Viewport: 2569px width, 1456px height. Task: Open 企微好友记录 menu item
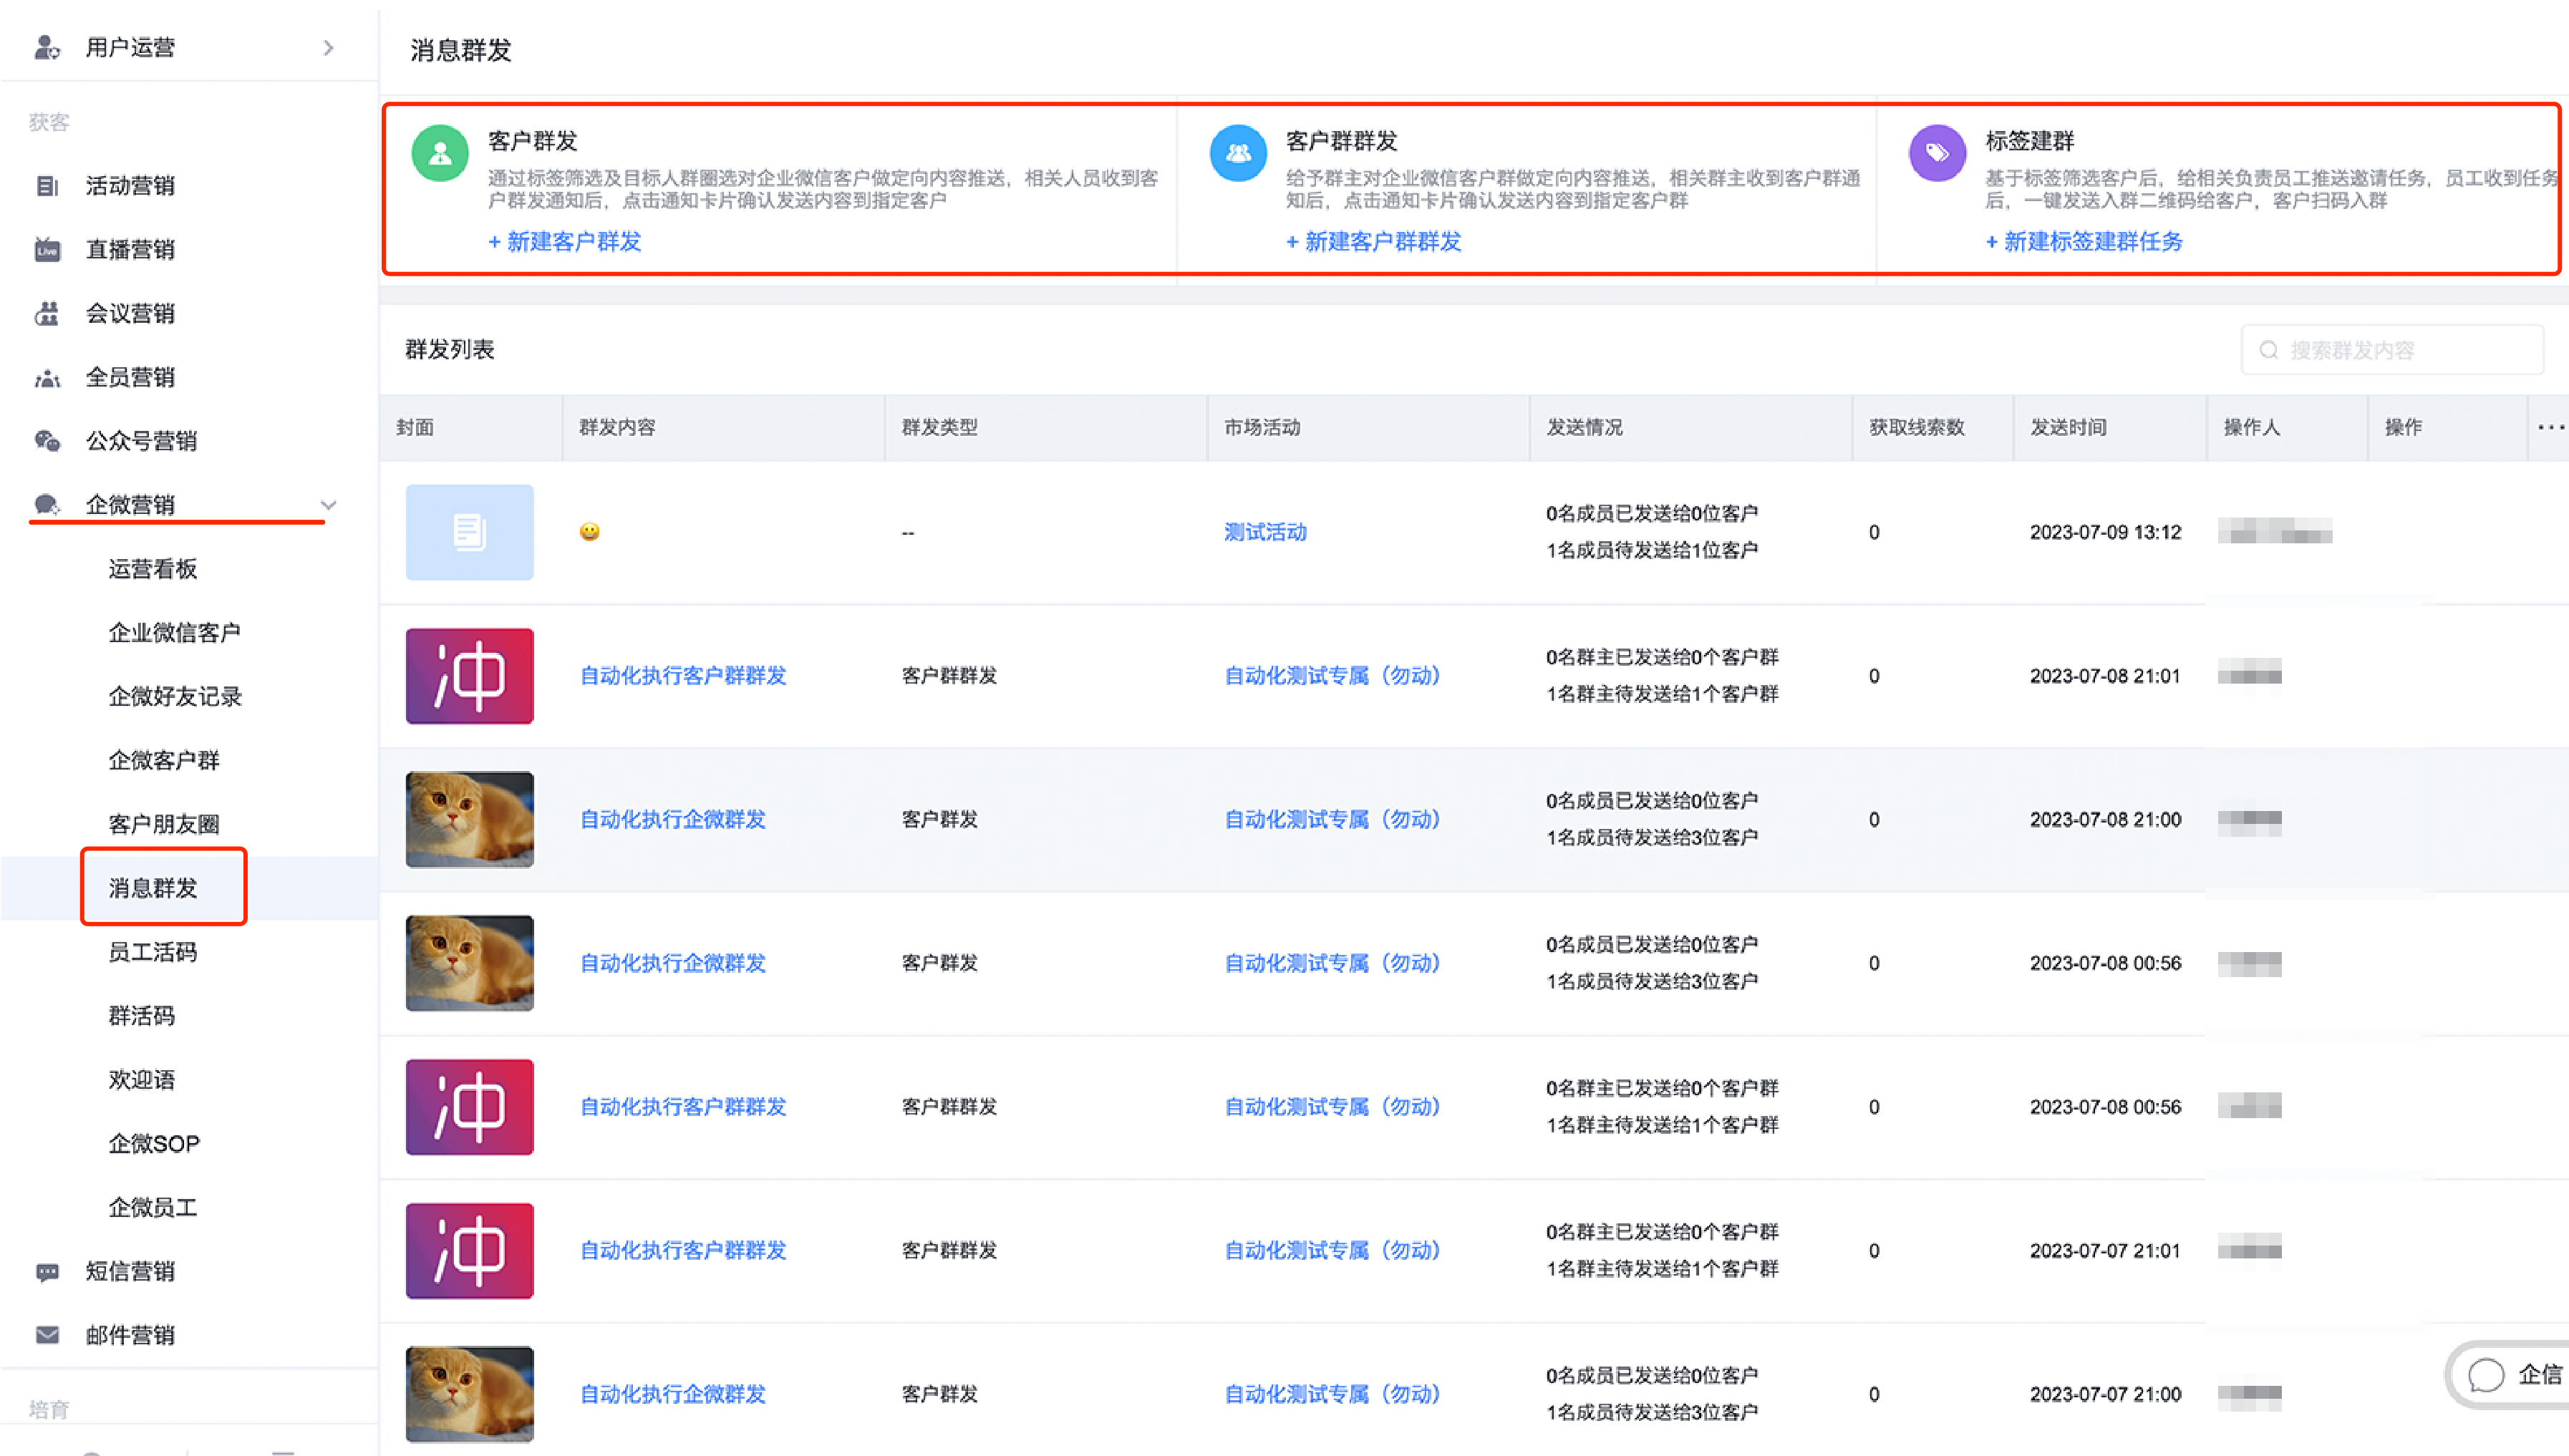coord(175,697)
